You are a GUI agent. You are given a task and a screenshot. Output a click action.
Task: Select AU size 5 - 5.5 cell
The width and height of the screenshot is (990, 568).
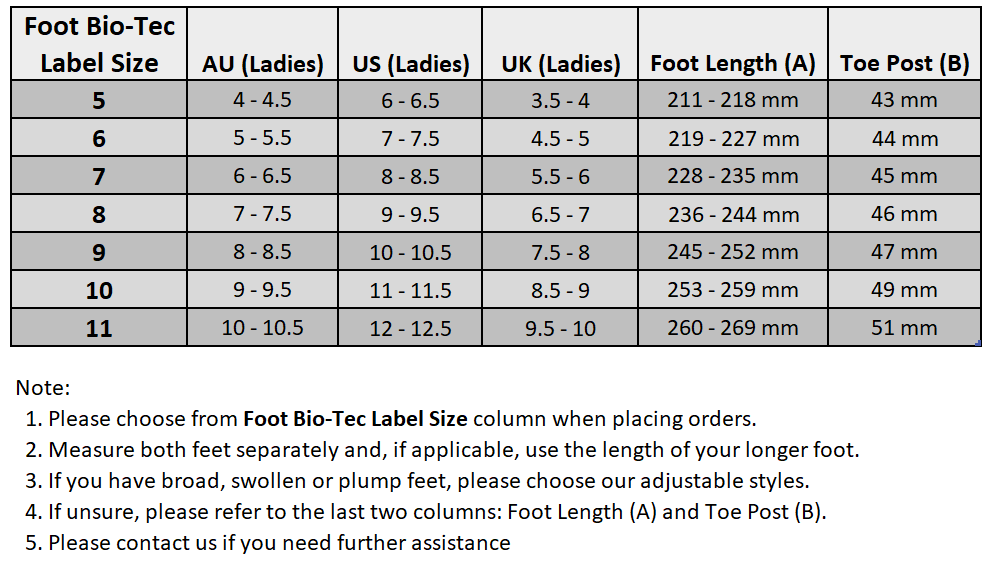263,139
